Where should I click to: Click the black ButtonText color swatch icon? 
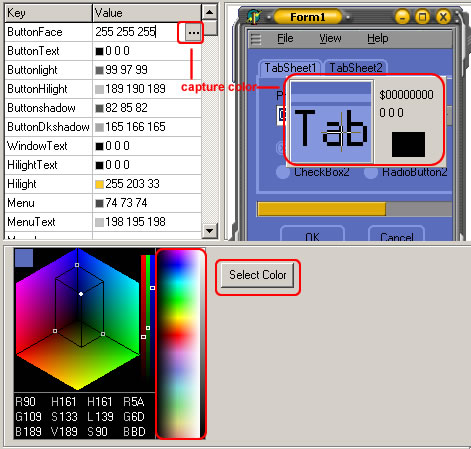pos(99,51)
